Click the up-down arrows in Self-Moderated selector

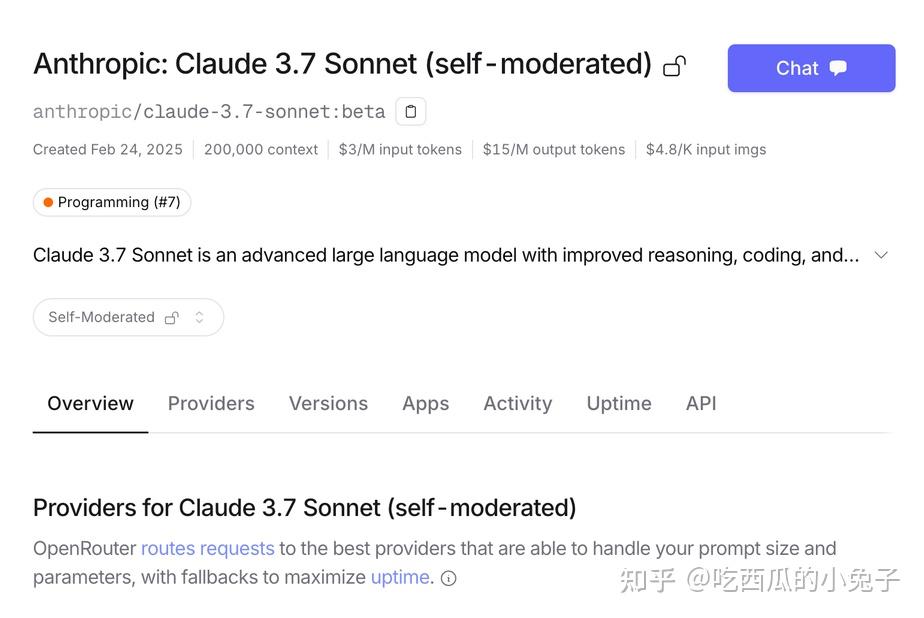click(199, 317)
